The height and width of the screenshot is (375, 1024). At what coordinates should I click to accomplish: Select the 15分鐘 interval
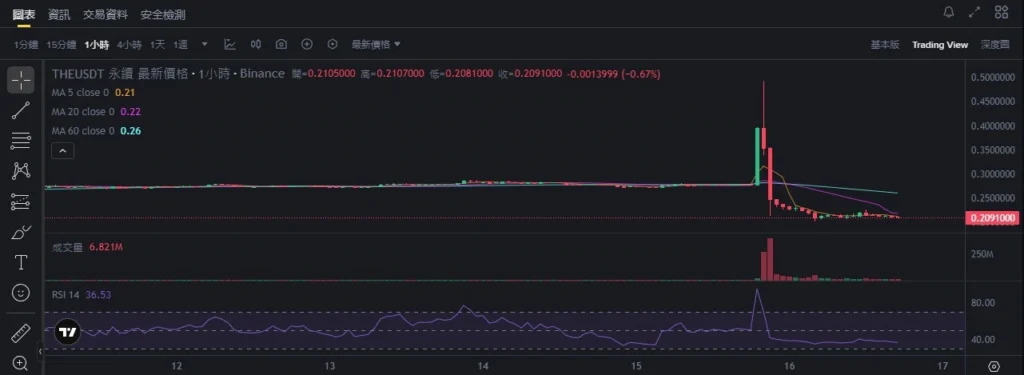click(61, 44)
